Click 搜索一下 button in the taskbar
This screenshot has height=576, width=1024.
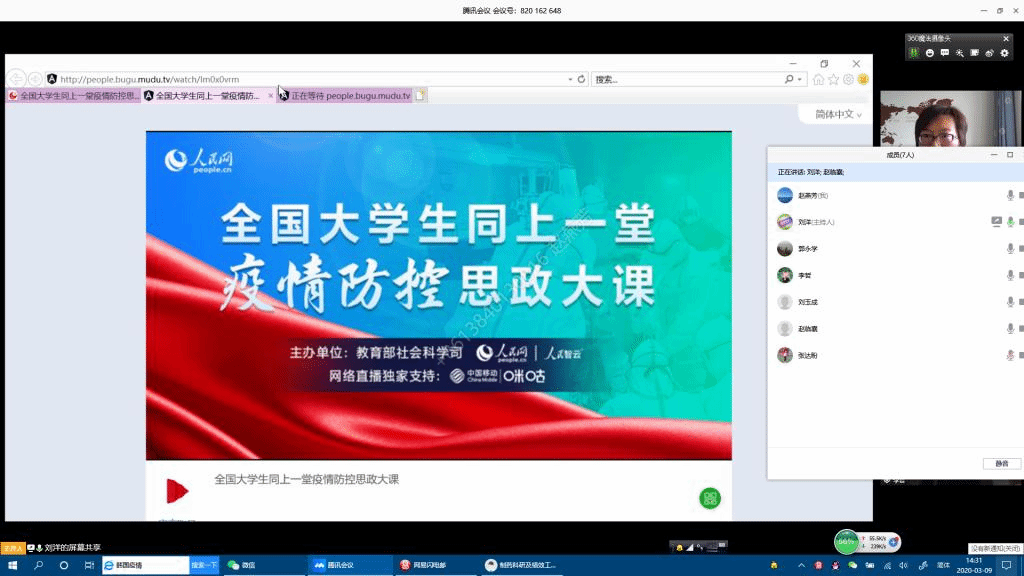tap(204, 565)
